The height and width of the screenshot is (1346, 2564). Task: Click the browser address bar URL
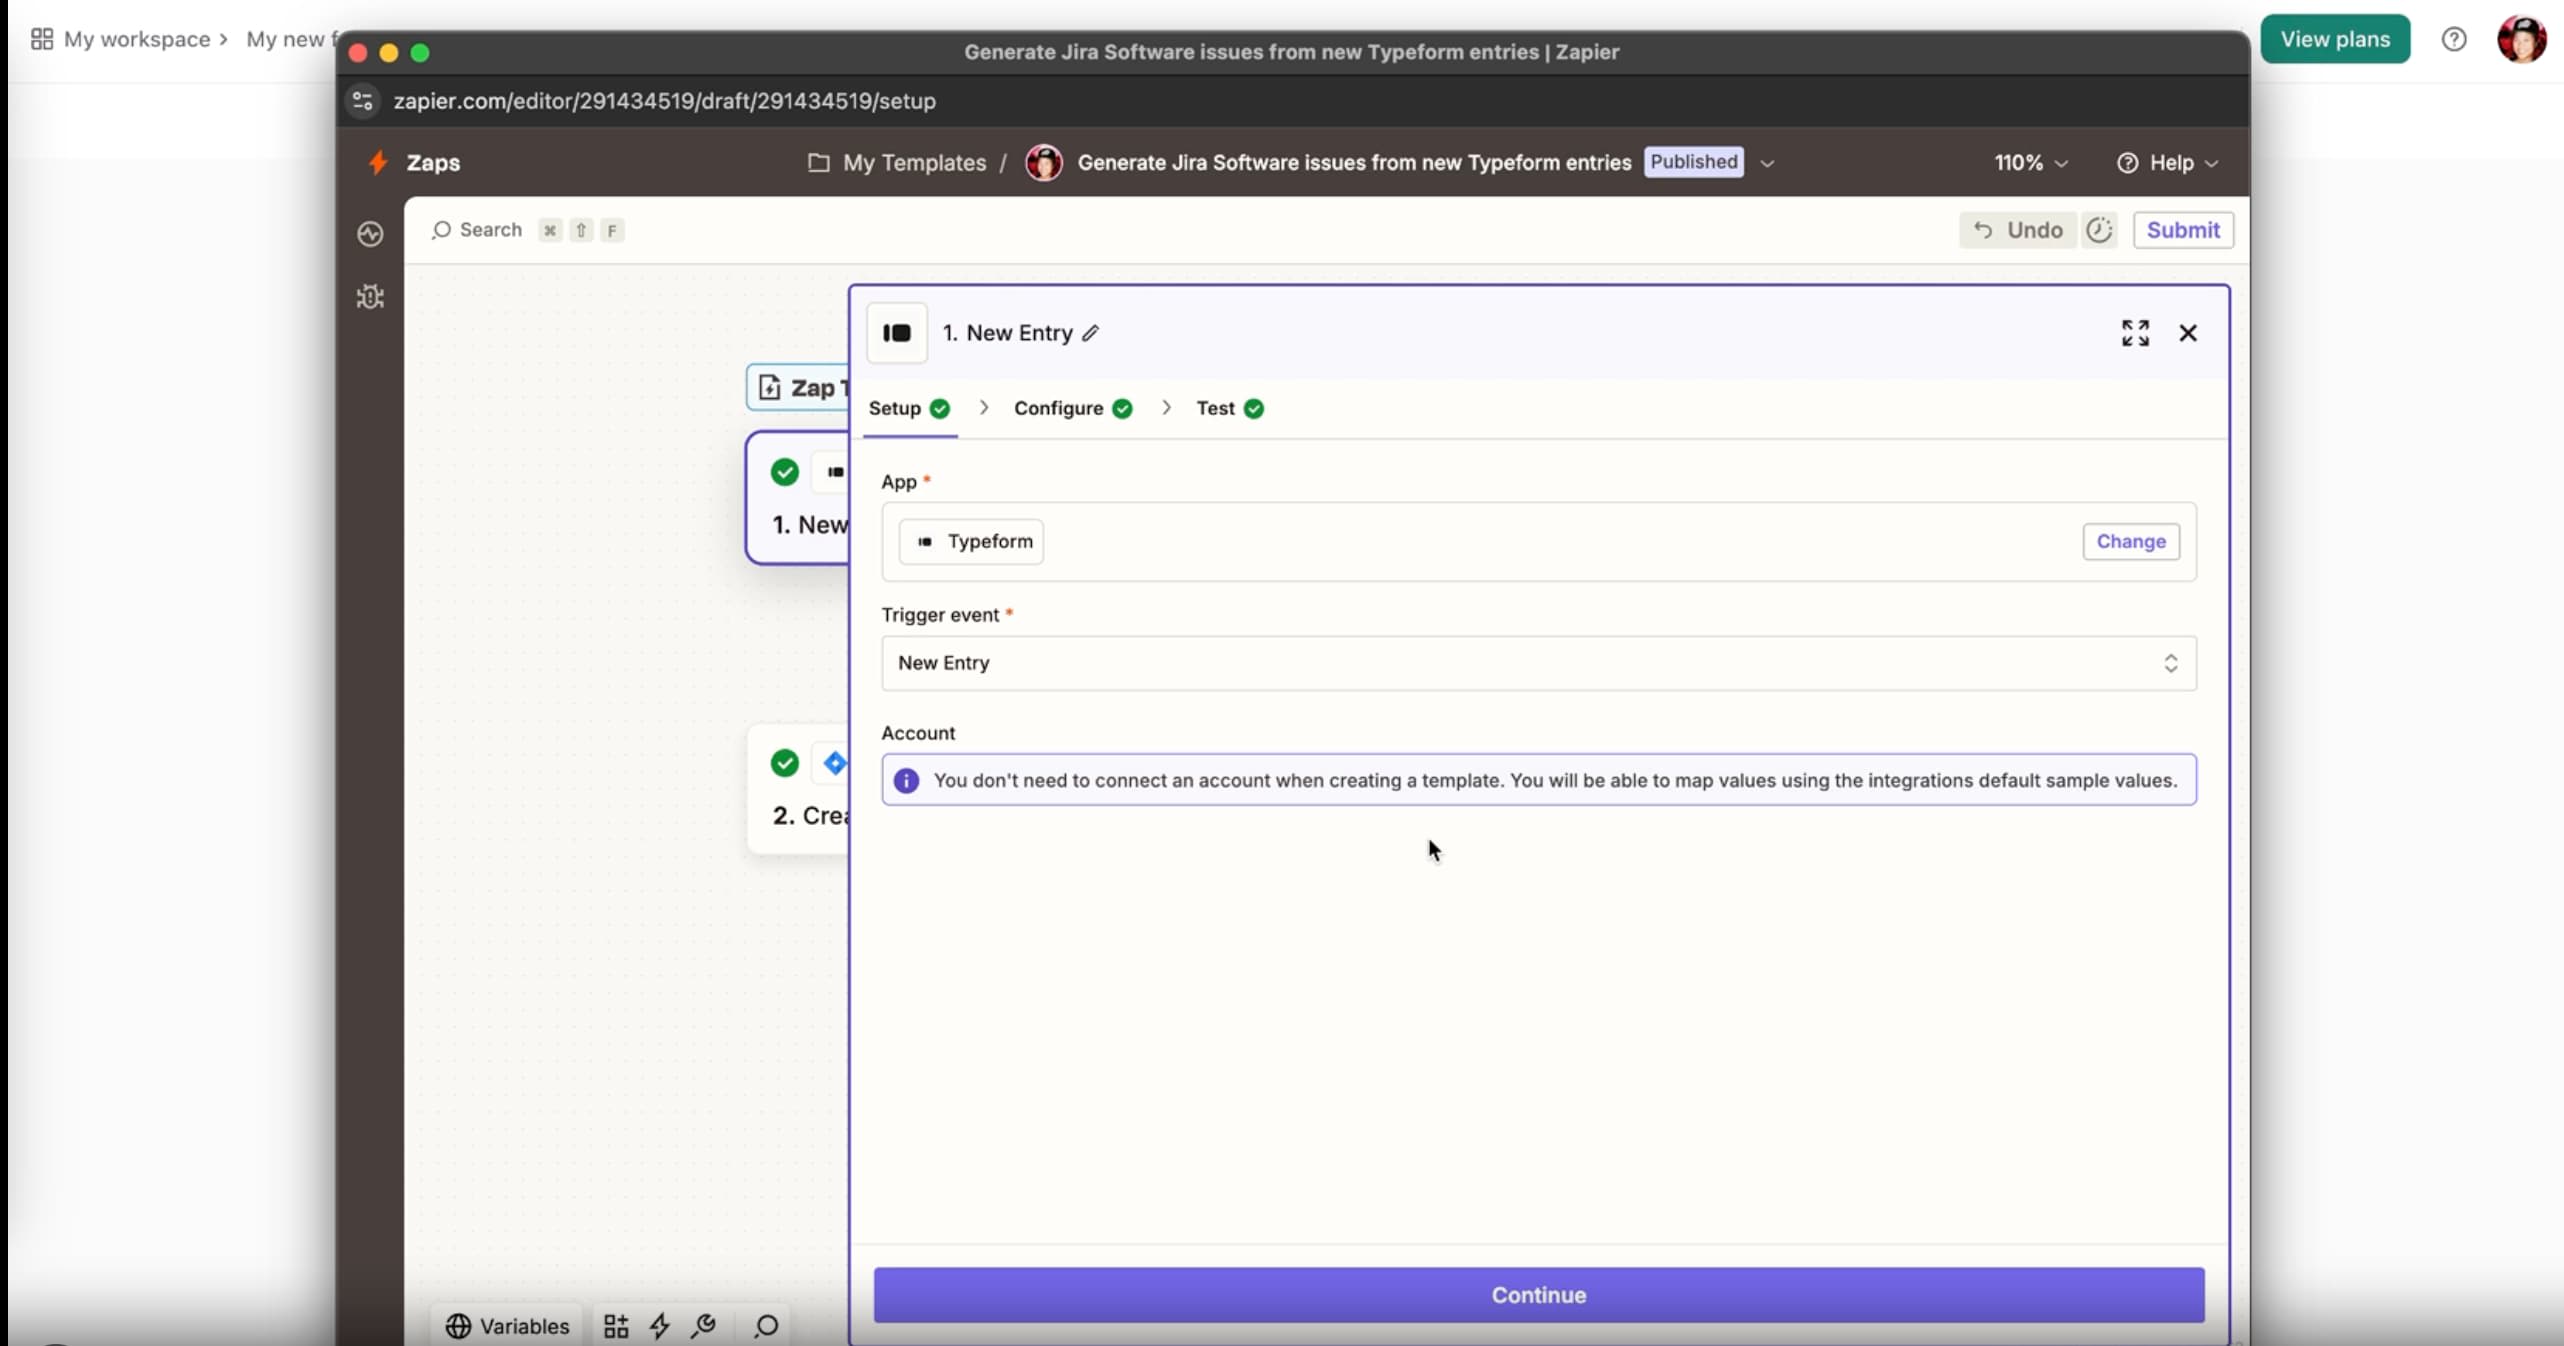[x=664, y=101]
